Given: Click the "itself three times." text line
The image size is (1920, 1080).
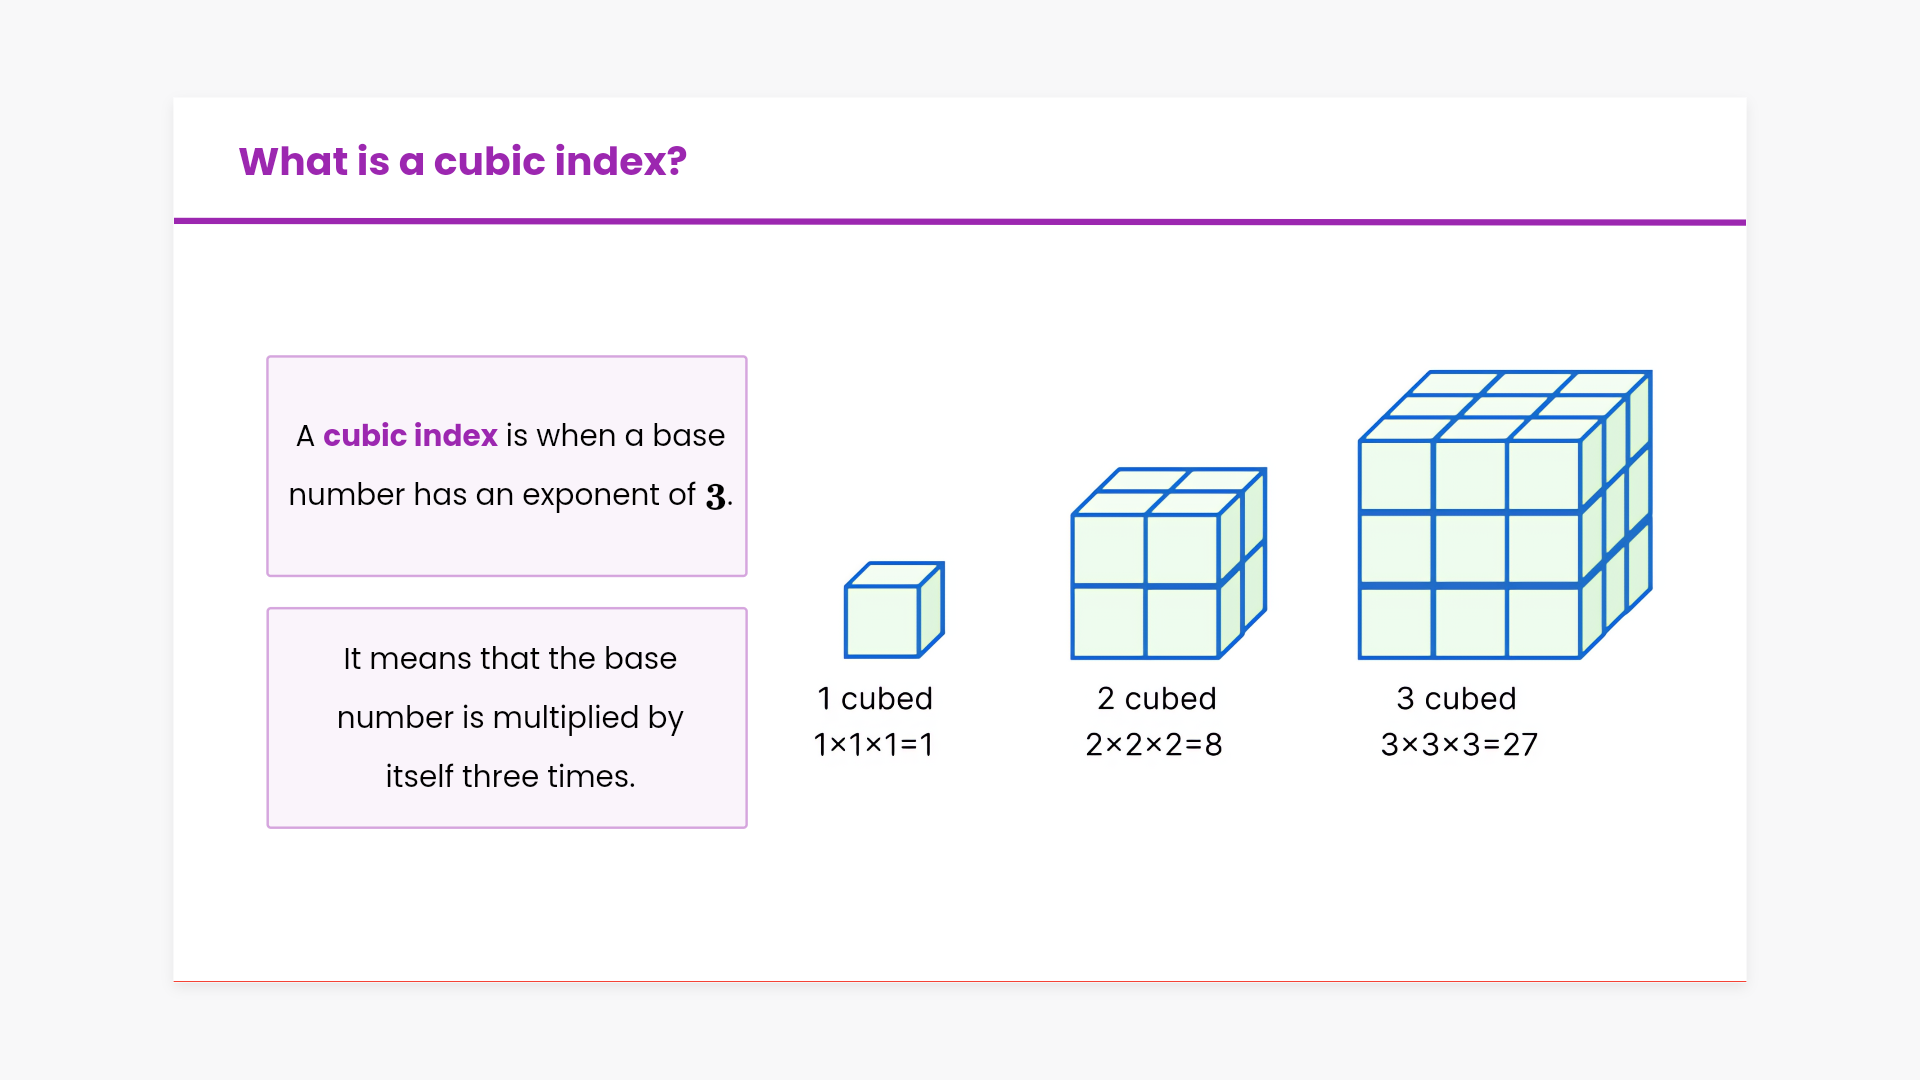Looking at the screenshot, I should 509,777.
